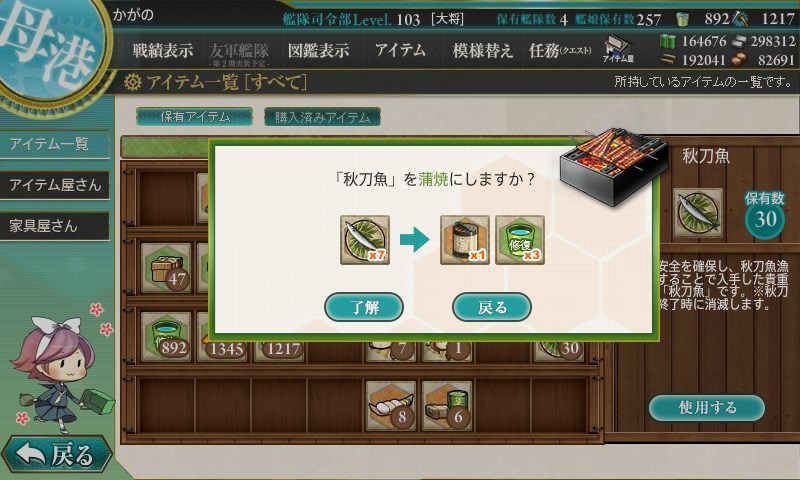Switch to the 保有アイテム tab
Viewport: 800px width, 480px height.
(x=194, y=117)
